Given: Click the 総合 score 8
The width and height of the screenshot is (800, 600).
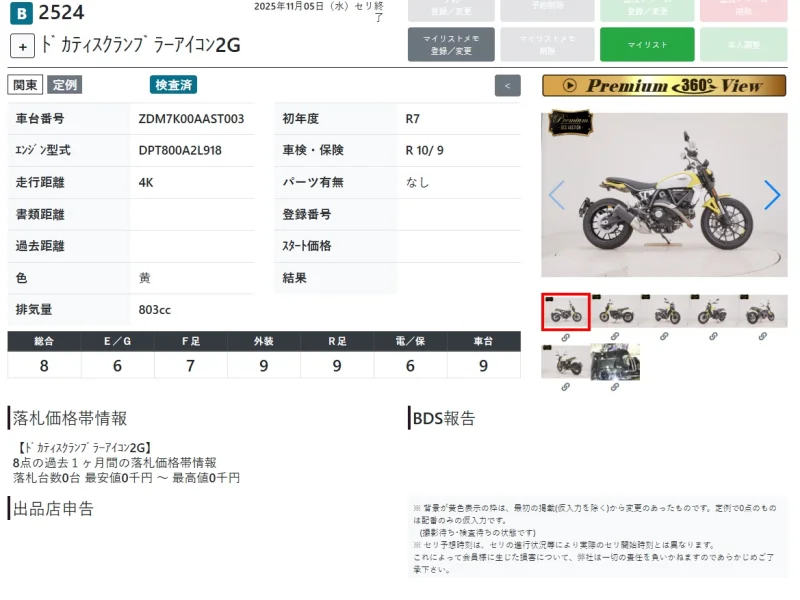Looking at the screenshot, I should [x=44, y=366].
